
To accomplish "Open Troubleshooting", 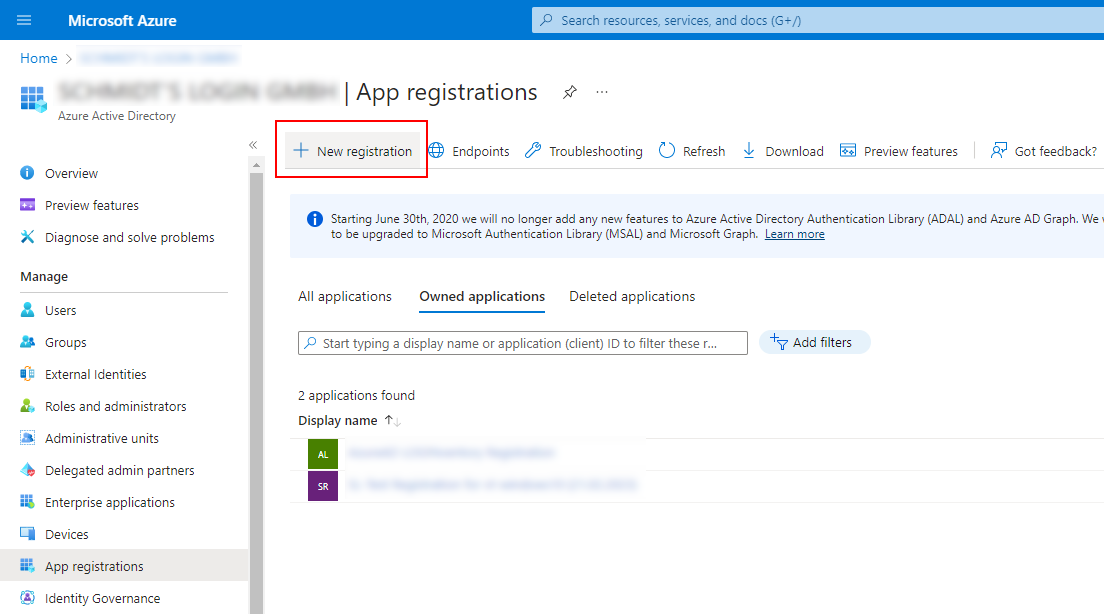I will [x=584, y=151].
